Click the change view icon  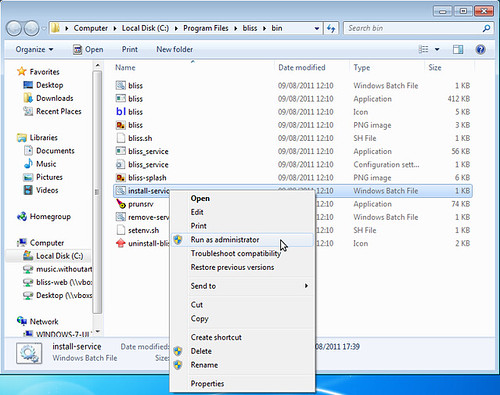point(423,50)
